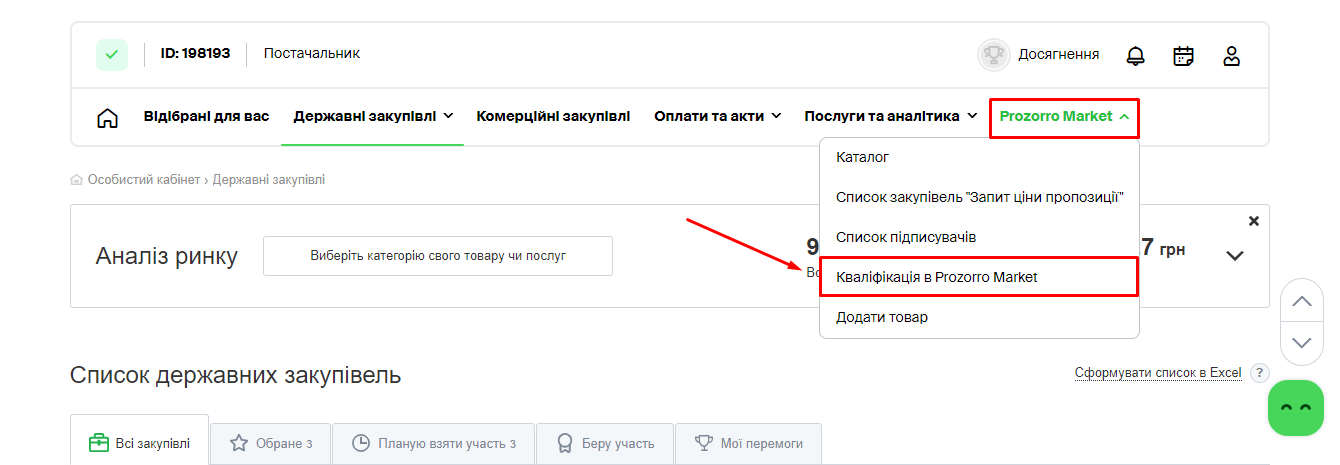Open the calendar icon in header
This screenshot has height=465, width=1340.
(x=1183, y=56)
